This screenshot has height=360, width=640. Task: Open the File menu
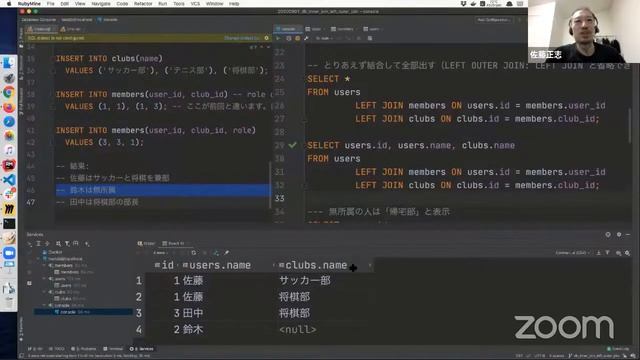tap(51, 4)
